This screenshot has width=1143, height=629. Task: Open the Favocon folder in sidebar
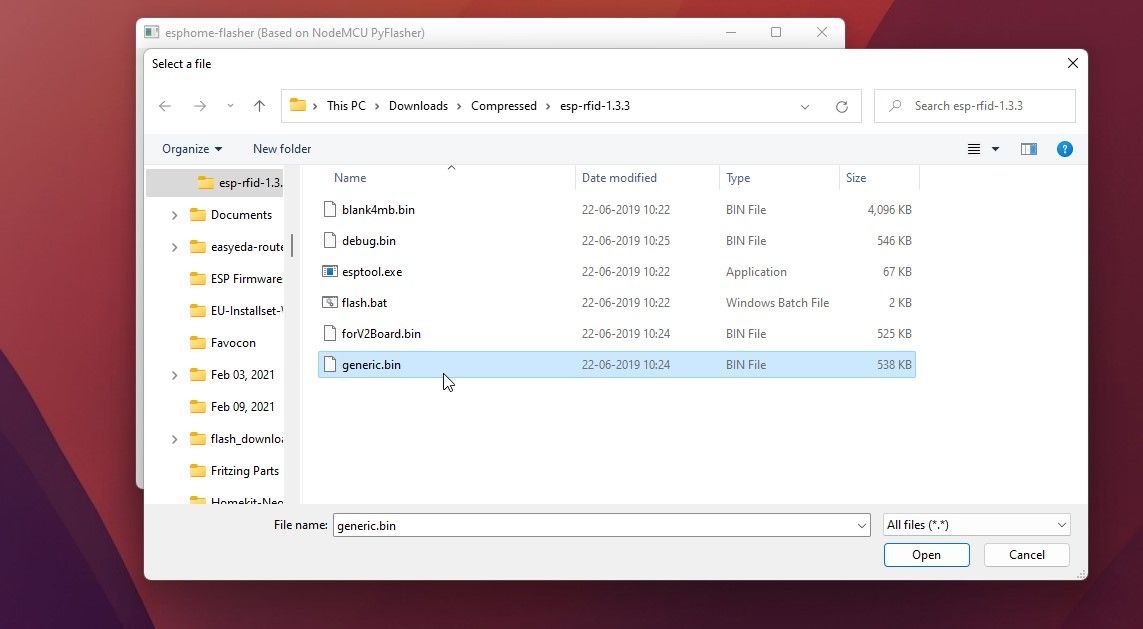(223, 343)
